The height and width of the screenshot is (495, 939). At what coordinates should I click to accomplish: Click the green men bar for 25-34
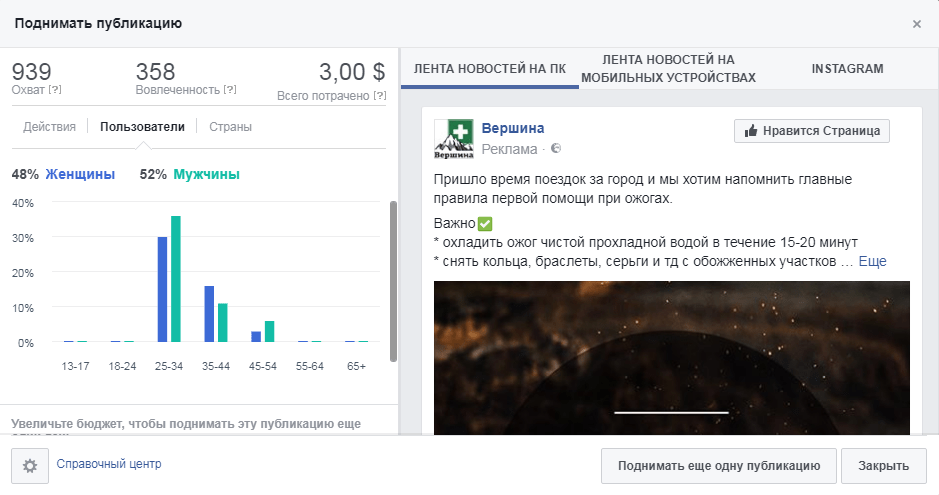pyautogui.click(x=175, y=279)
